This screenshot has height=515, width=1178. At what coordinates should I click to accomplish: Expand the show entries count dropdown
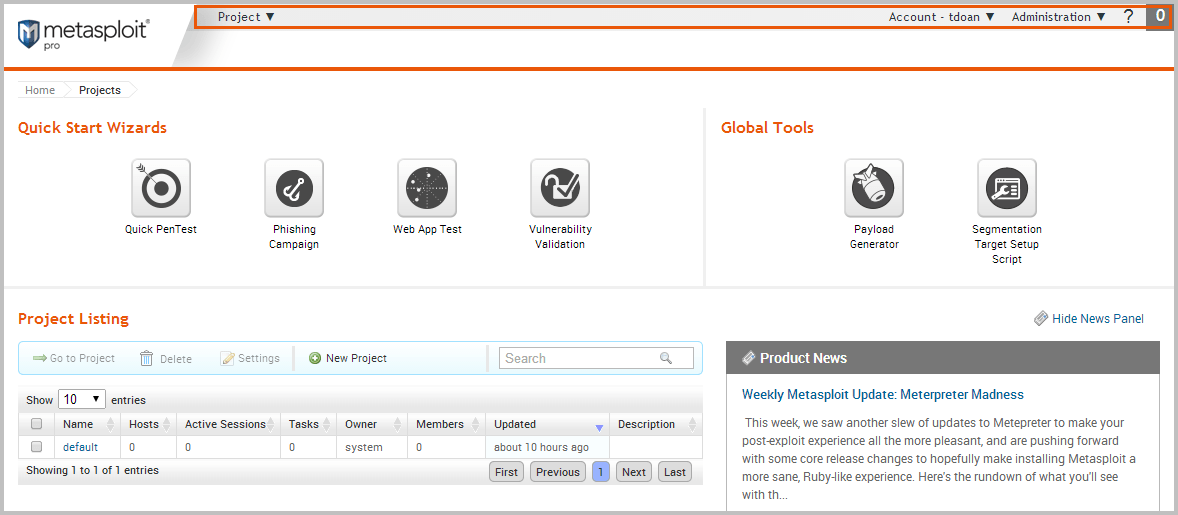(82, 400)
